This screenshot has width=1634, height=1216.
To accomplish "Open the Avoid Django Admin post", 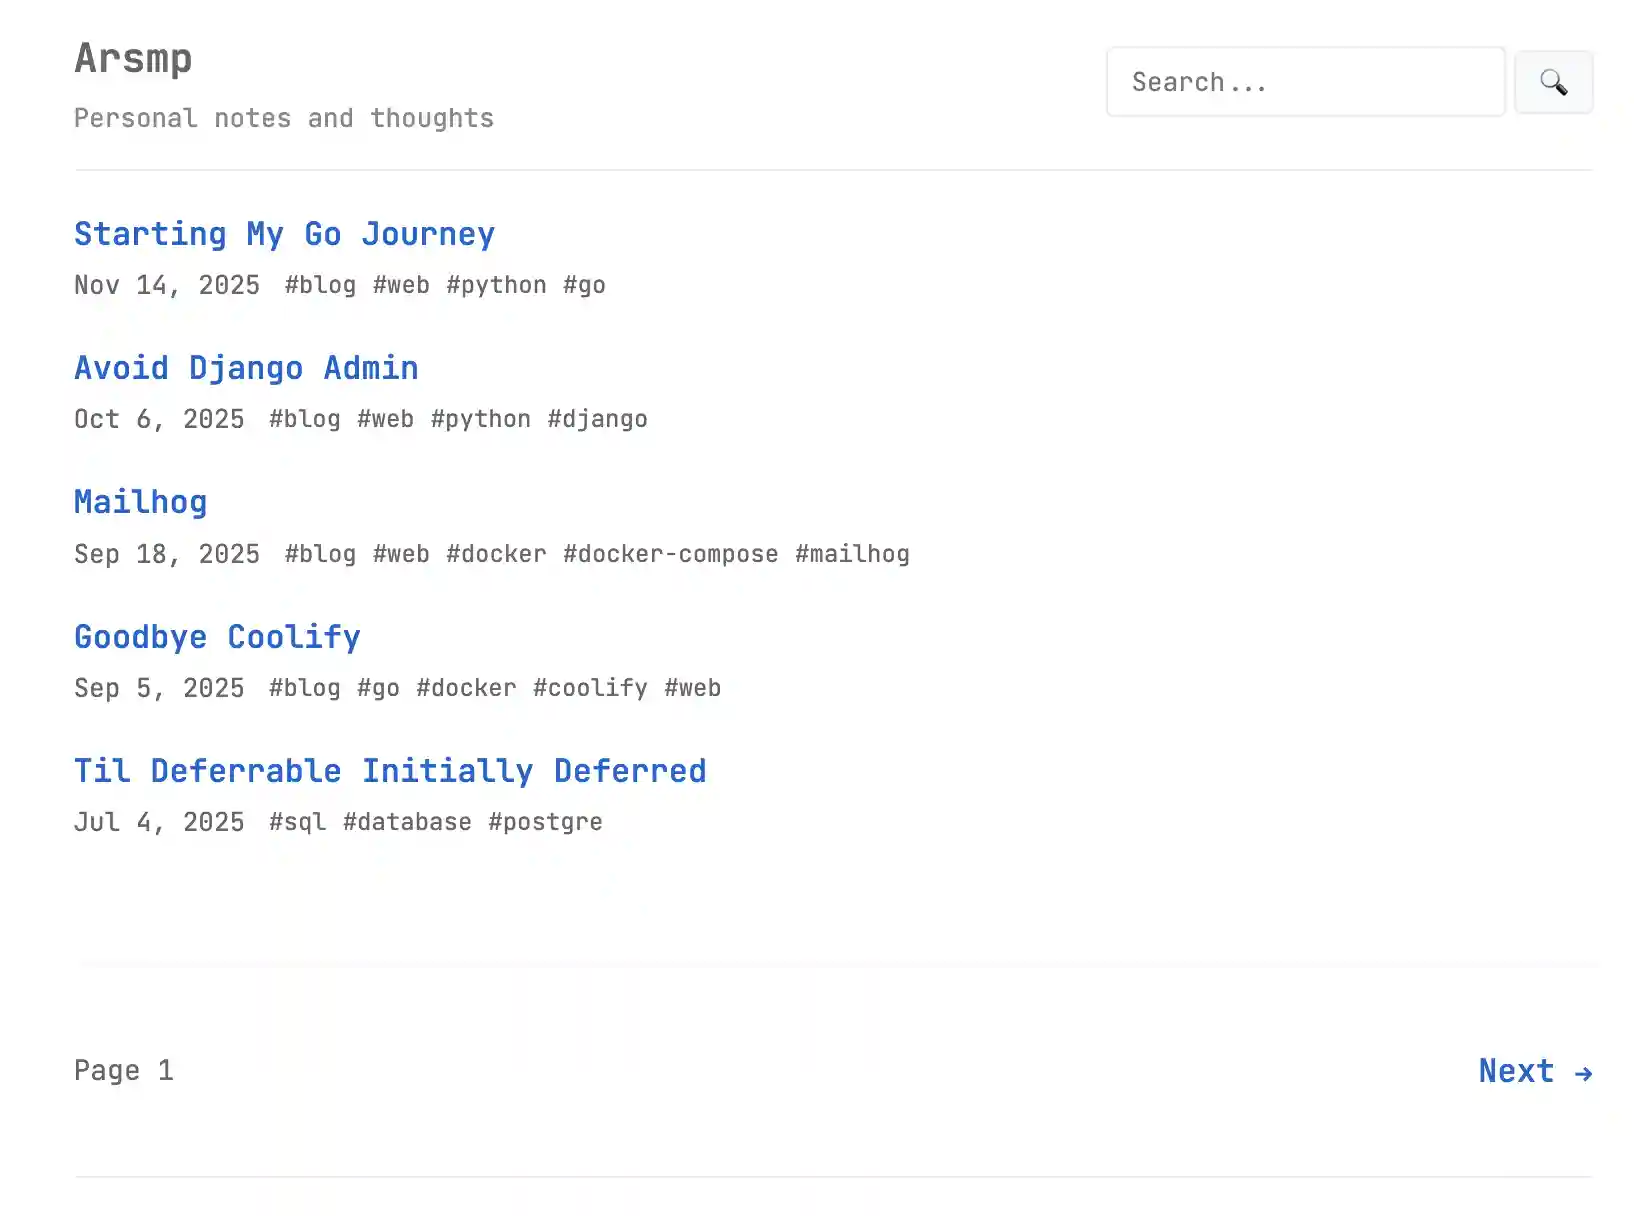I will point(246,368).
